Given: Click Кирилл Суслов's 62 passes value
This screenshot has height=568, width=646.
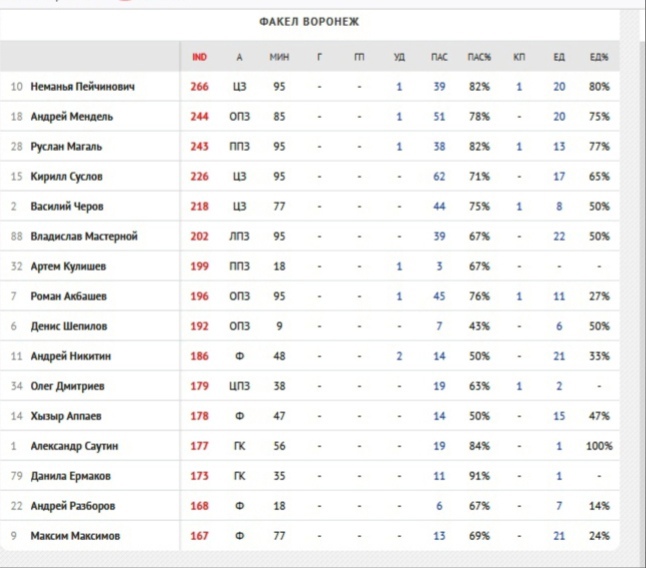Looking at the screenshot, I should (439, 177).
